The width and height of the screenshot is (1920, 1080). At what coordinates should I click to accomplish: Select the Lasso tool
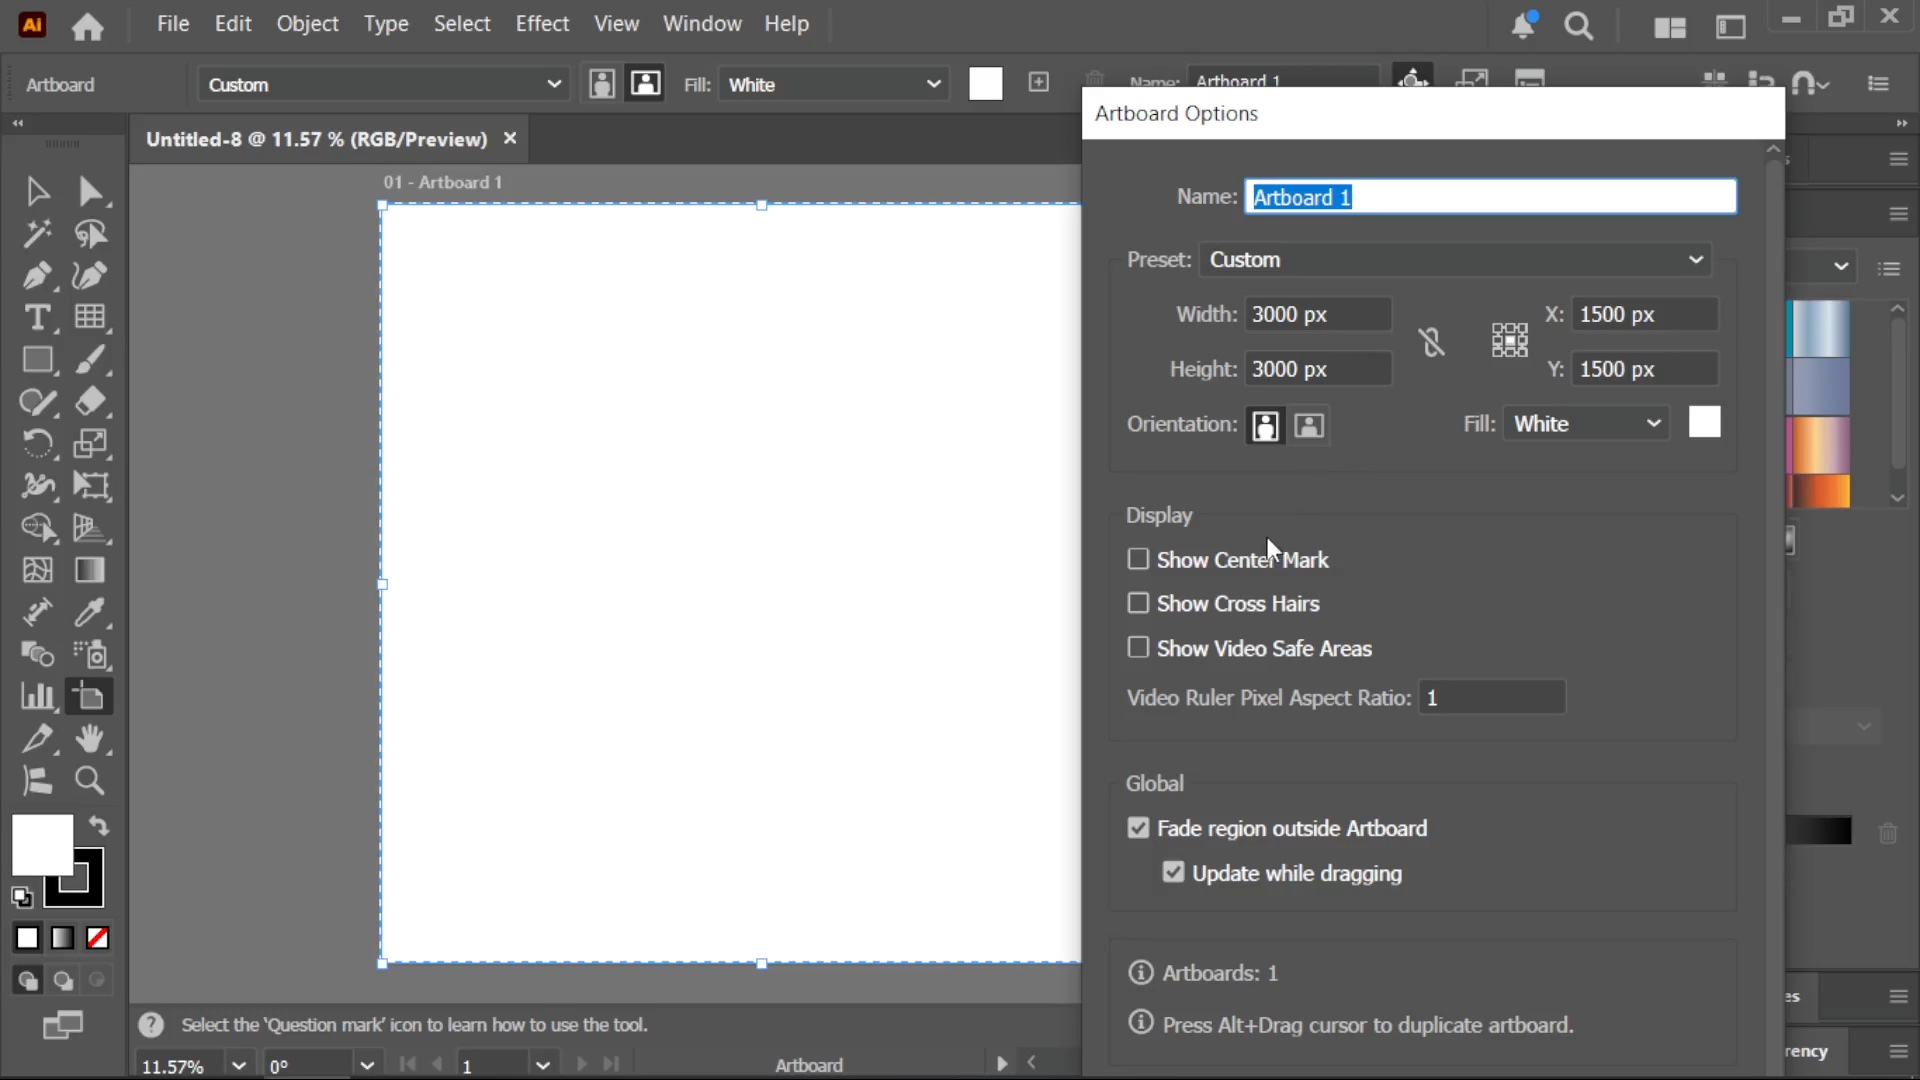[90, 234]
